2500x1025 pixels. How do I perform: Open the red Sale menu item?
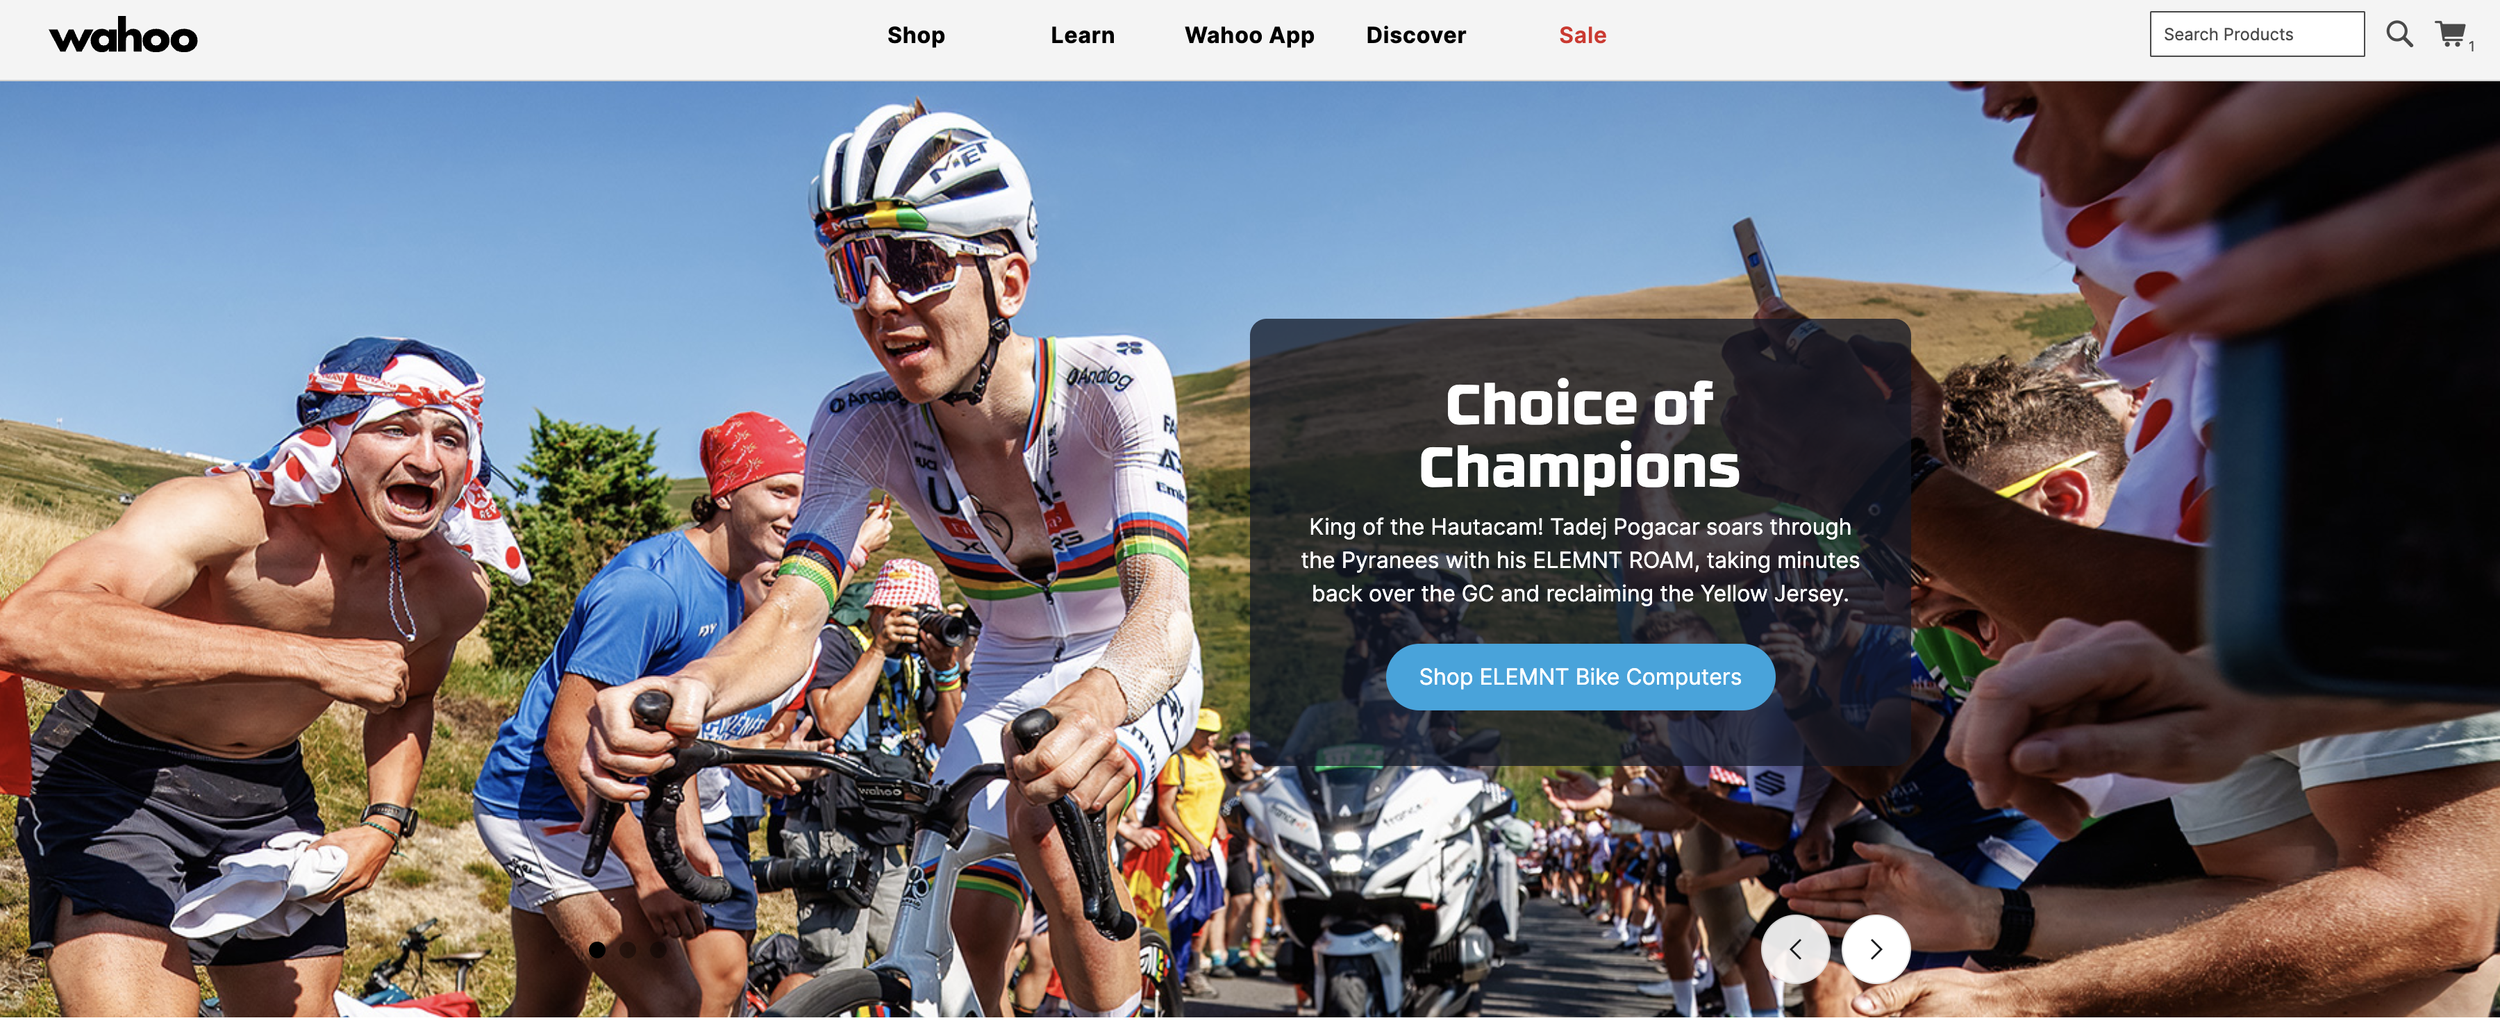tap(1582, 35)
